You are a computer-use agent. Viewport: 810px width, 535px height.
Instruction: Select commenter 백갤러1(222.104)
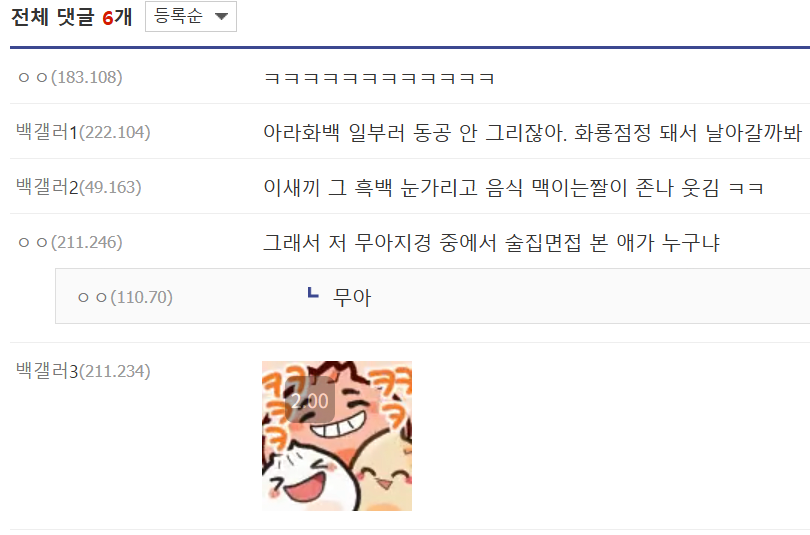click(x=83, y=132)
